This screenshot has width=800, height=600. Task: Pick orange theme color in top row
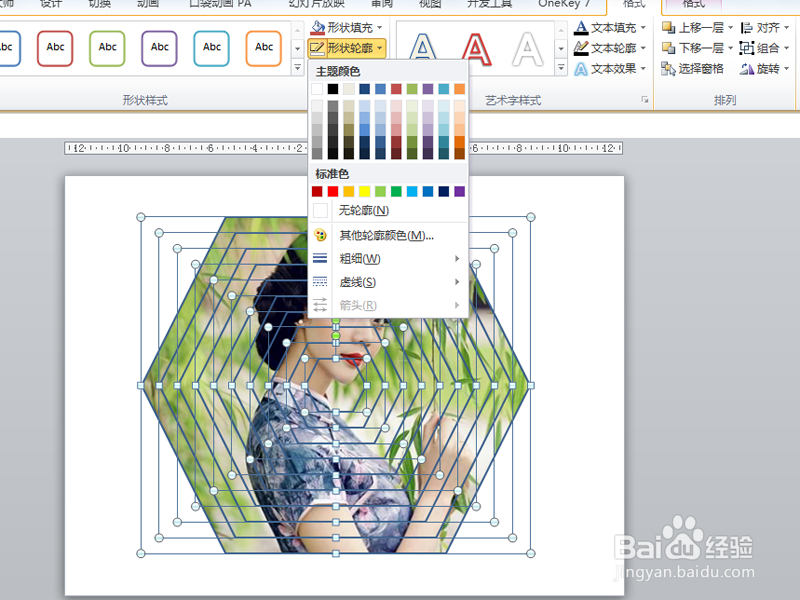459,89
